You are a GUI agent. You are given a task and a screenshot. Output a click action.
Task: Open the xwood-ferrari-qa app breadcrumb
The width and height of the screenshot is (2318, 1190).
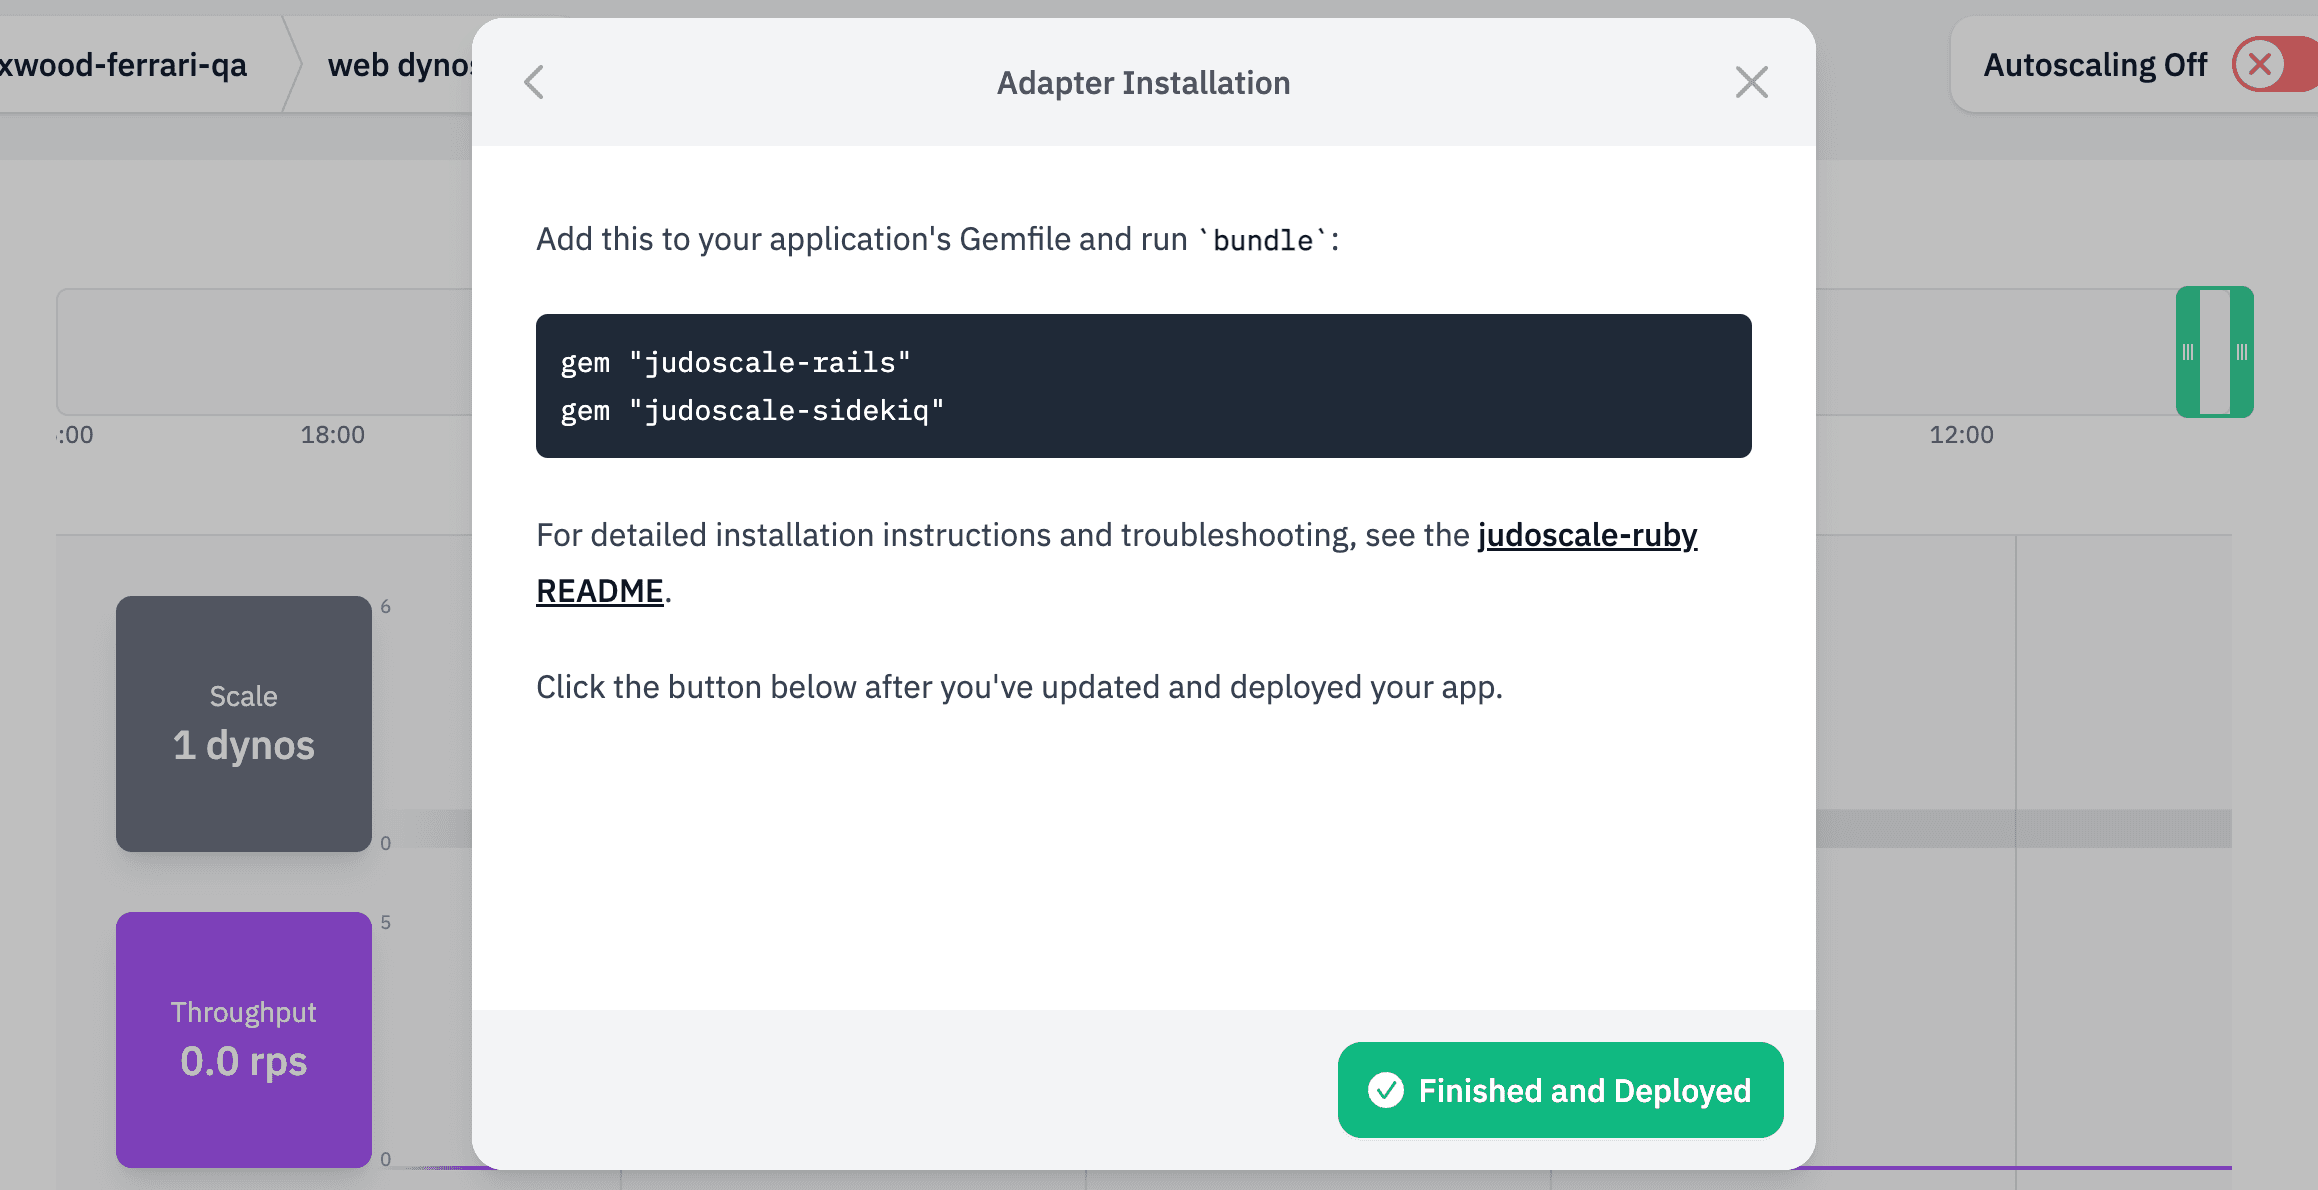[x=123, y=65]
